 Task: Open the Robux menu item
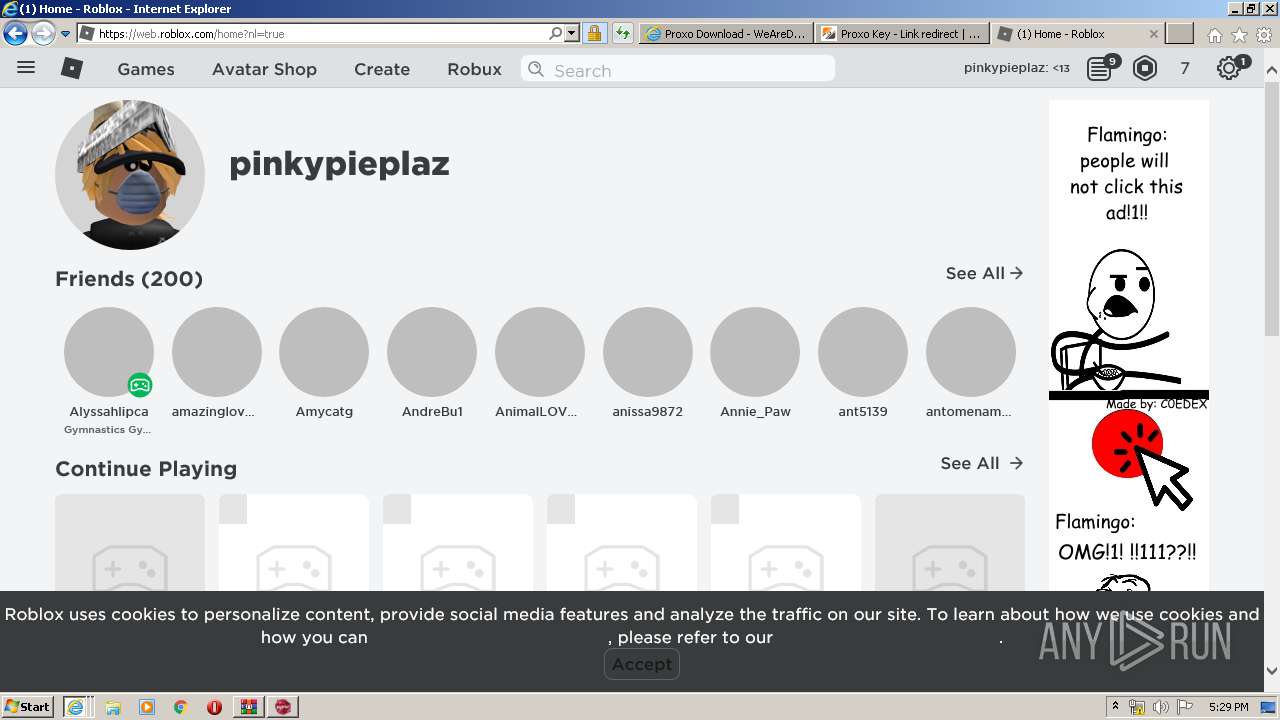pos(474,69)
